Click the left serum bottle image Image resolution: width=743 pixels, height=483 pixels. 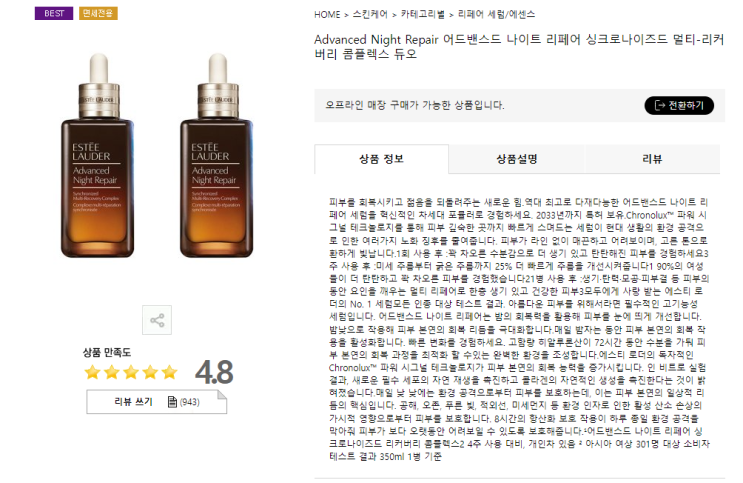pos(98,155)
